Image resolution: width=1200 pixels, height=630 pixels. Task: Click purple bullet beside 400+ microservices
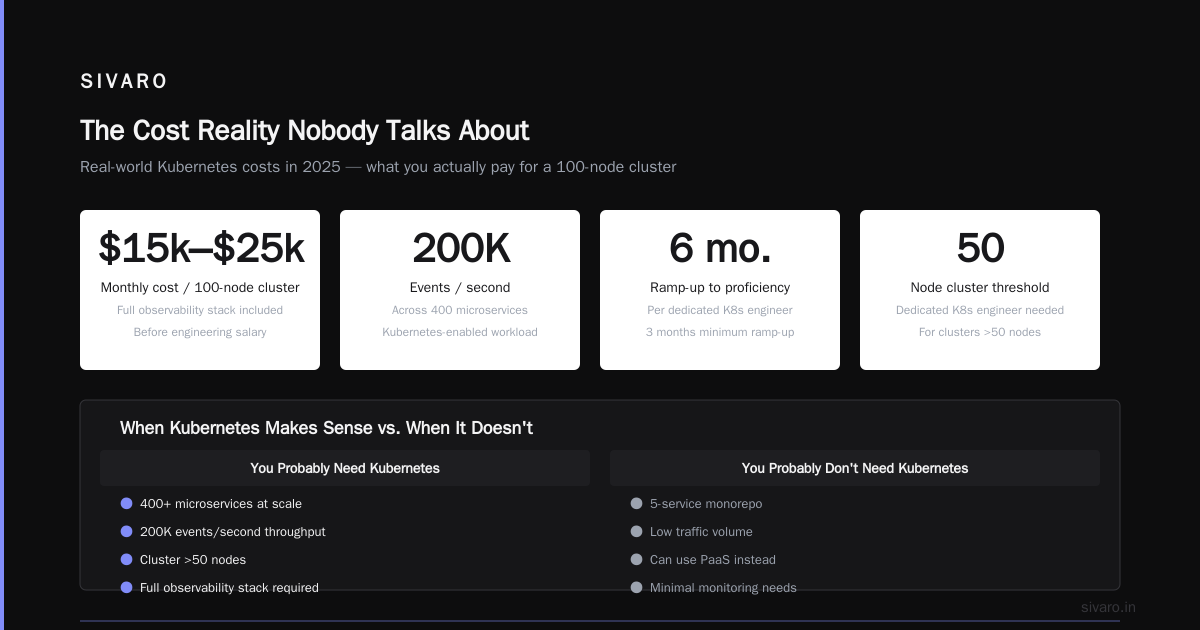click(x=126, y=504)
